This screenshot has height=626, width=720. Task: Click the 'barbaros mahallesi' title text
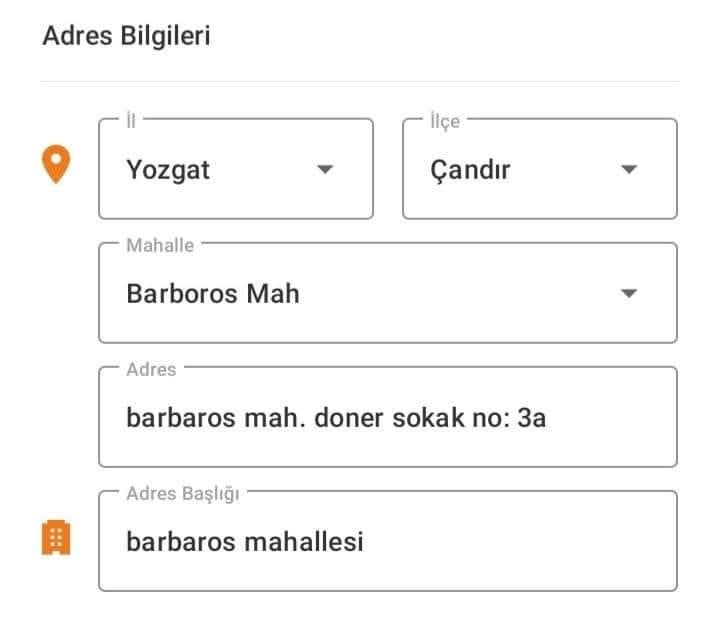pos(245,541)
